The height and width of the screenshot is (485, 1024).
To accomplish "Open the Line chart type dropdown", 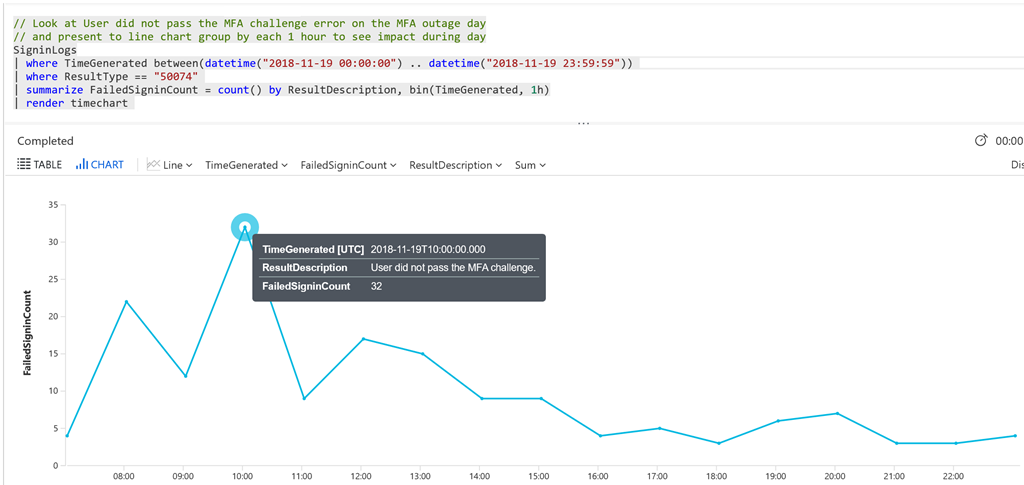I will click(x=170, y=165).
